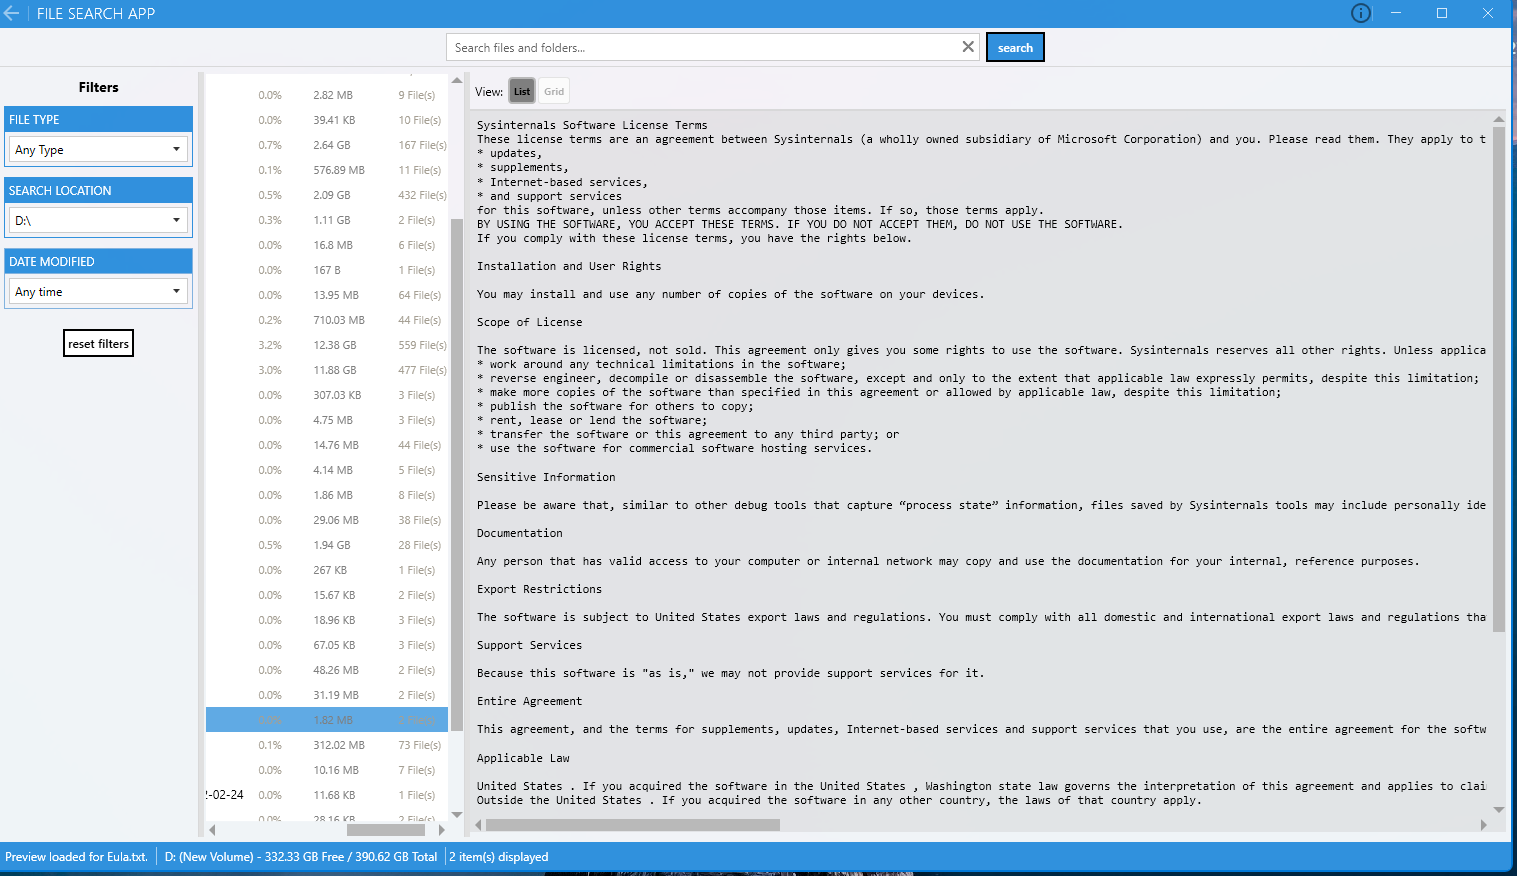This screenshot has width=1517, height=876.
Task: Click preview pane scroll left arrow
Action: 478,825
